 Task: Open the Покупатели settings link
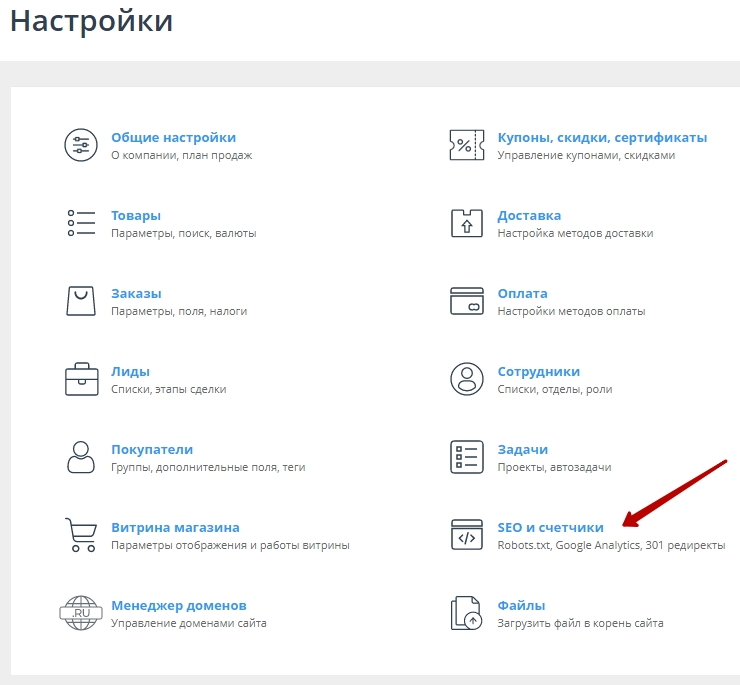click(x=152, y=449)
